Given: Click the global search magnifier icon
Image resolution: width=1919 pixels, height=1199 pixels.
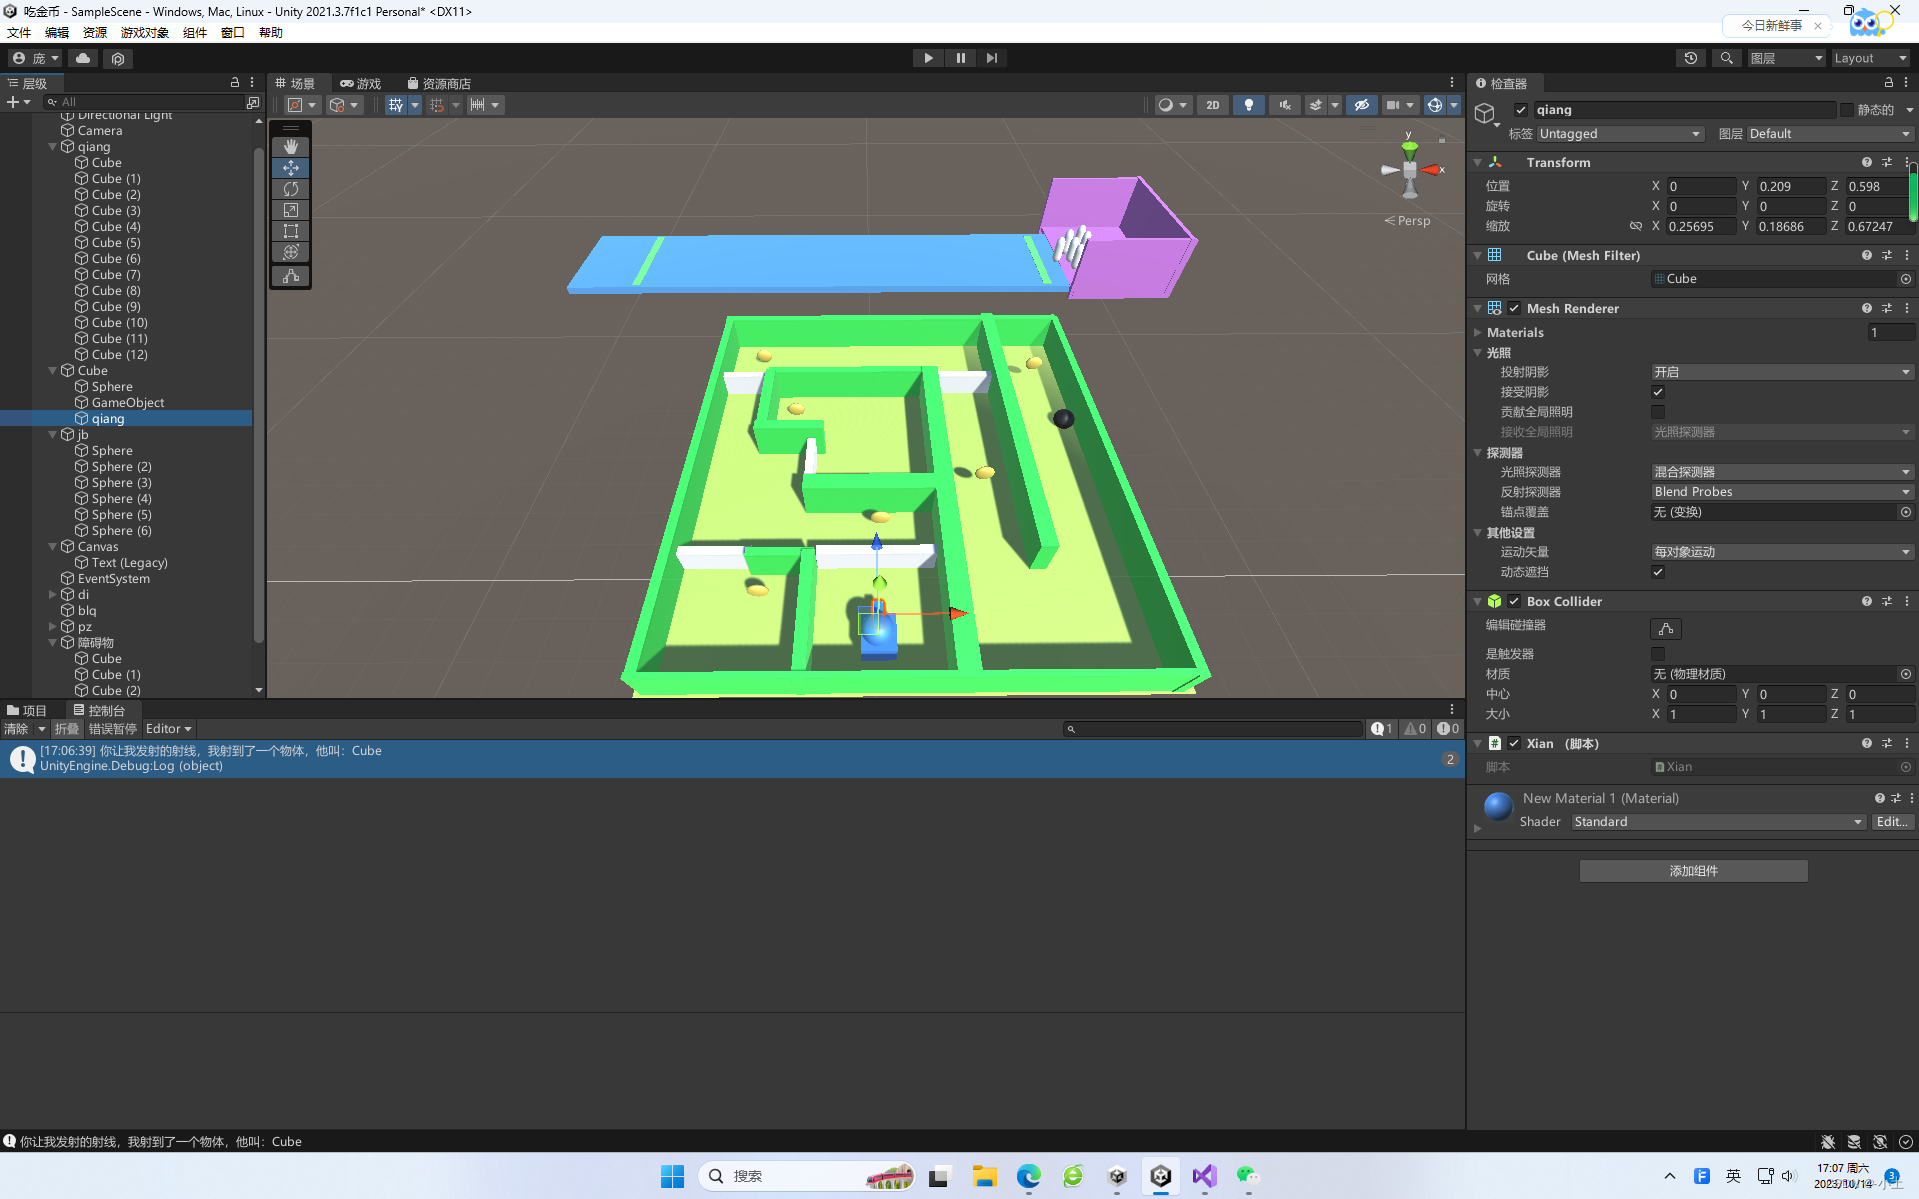Looking at the screenshot, I should pos(1726,58).
